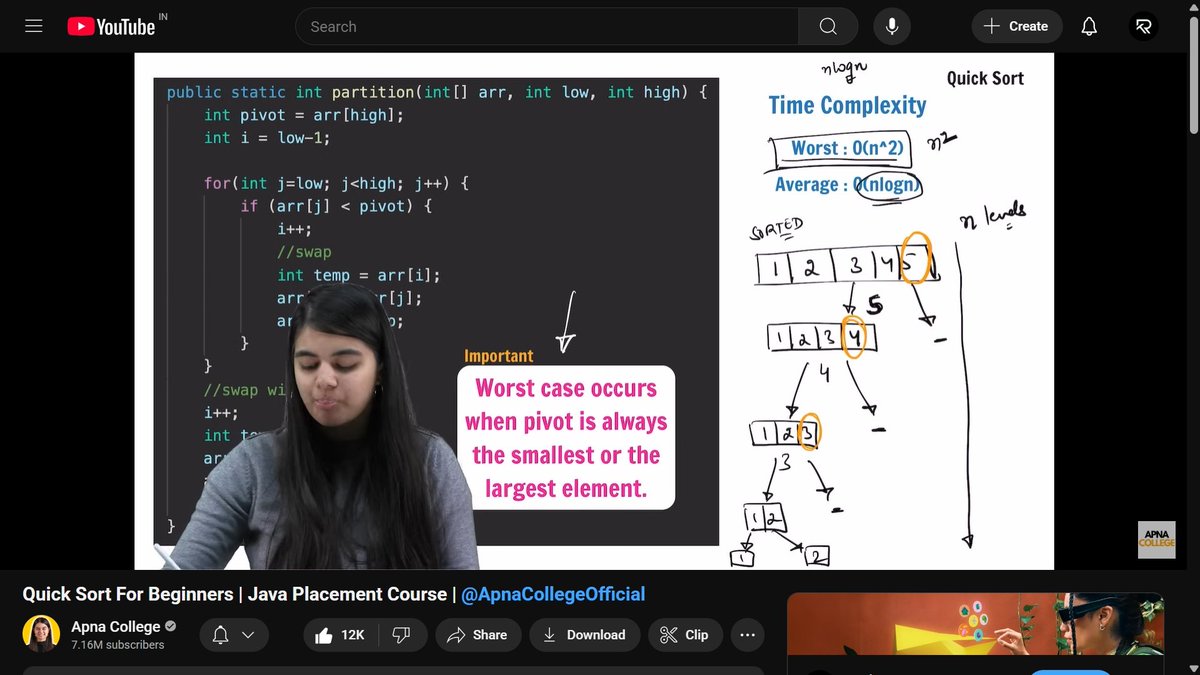
Task: Dislike the video
Action: [x=402, y=635]
